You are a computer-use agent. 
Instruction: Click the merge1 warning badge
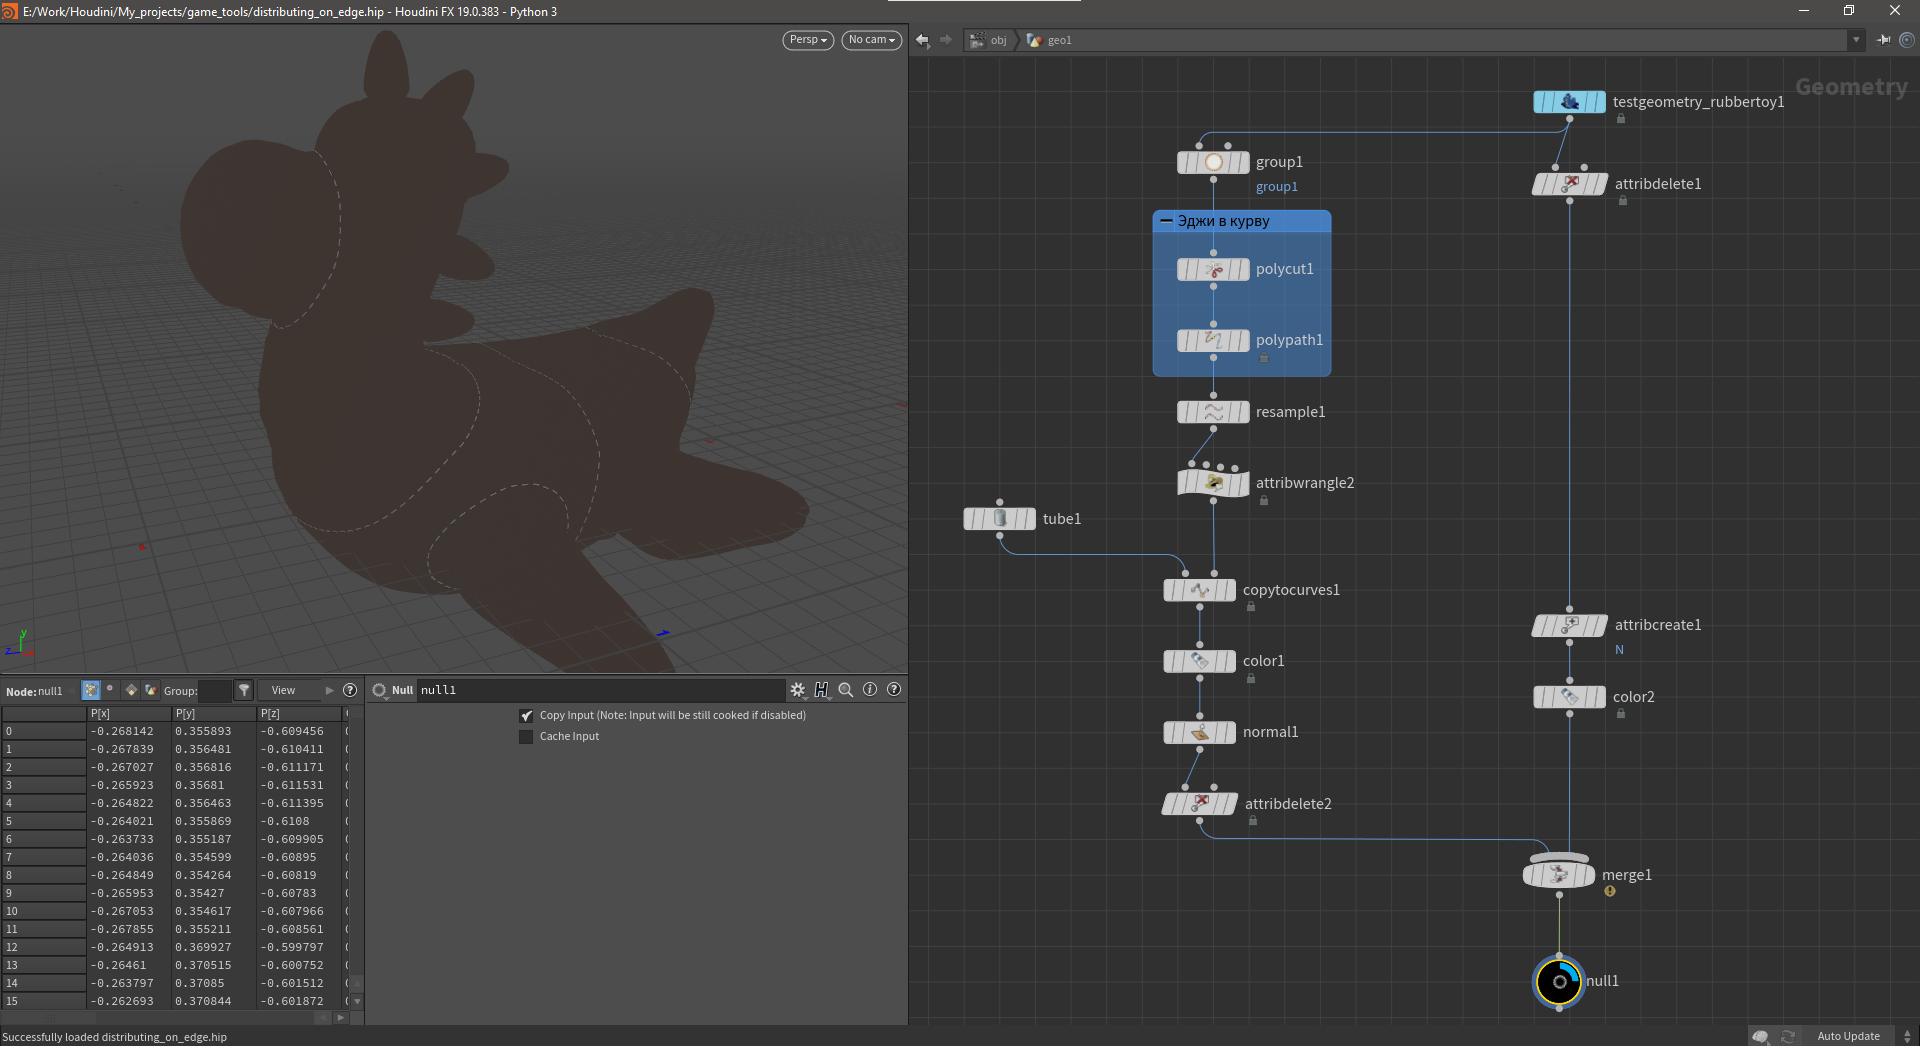[x=1610, y=891]
